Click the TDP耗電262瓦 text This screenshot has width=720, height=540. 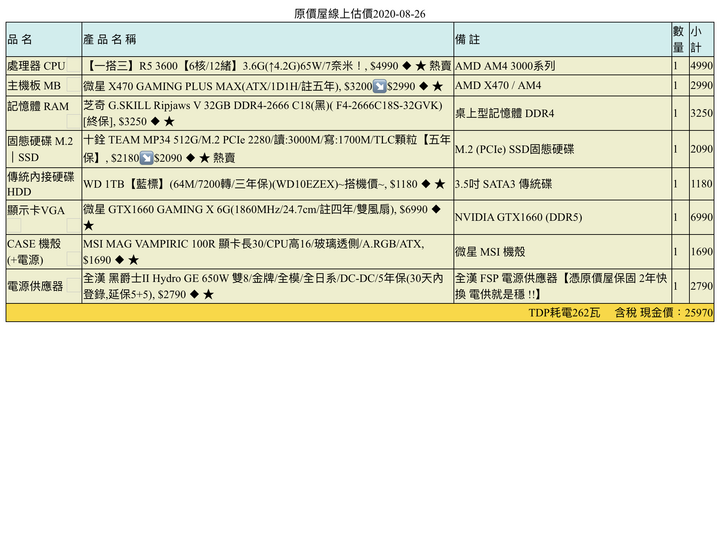[564, 313]
